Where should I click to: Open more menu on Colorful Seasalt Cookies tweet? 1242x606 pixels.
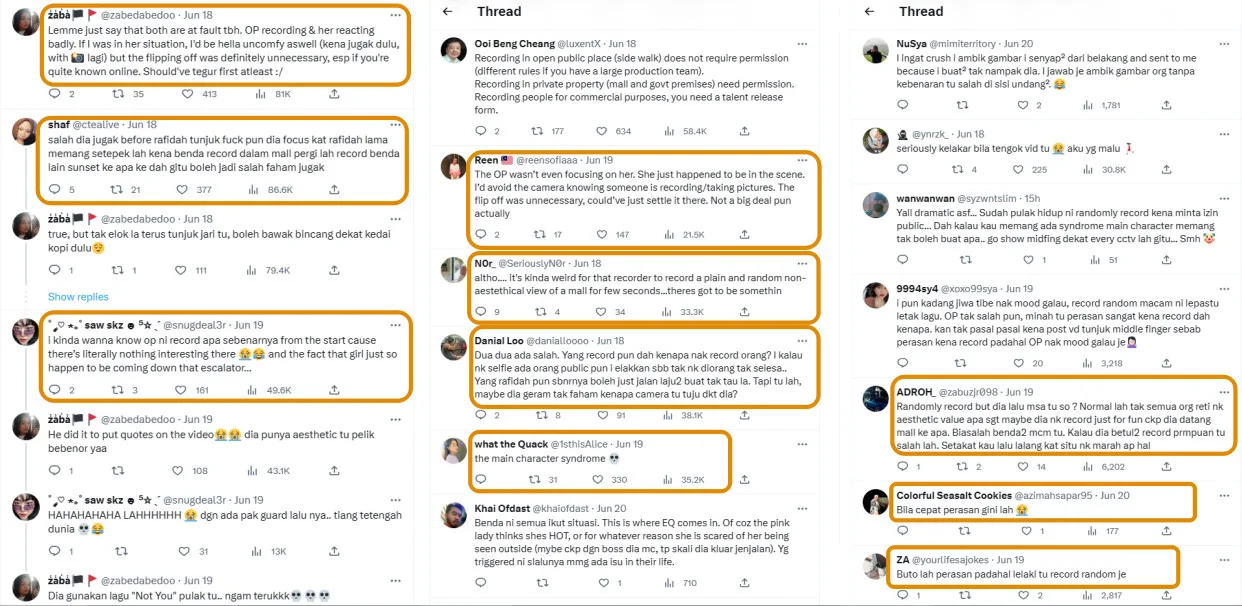pos(1223,495)
